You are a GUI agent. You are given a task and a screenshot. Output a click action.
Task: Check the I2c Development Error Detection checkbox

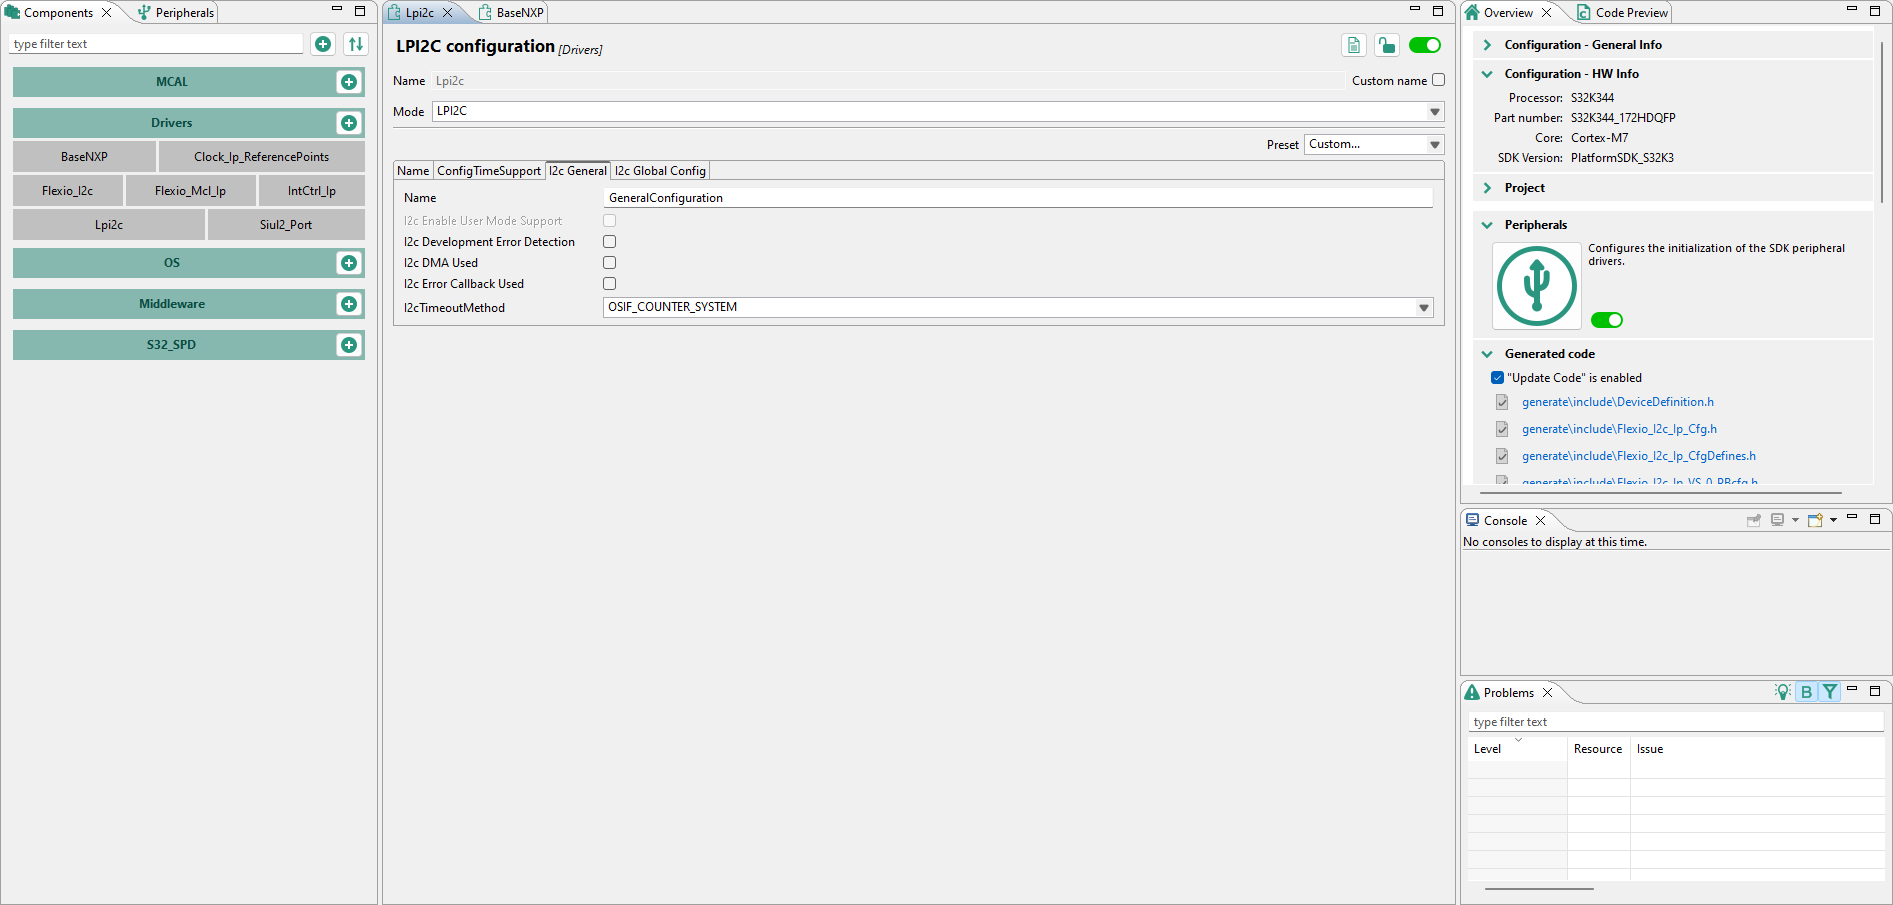pyautogui.click(x=609, y=241)
